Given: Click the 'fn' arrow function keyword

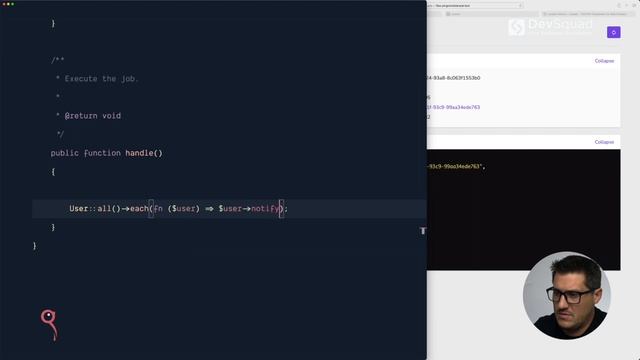Looking at the screenshot, I should tap(158, 209).
